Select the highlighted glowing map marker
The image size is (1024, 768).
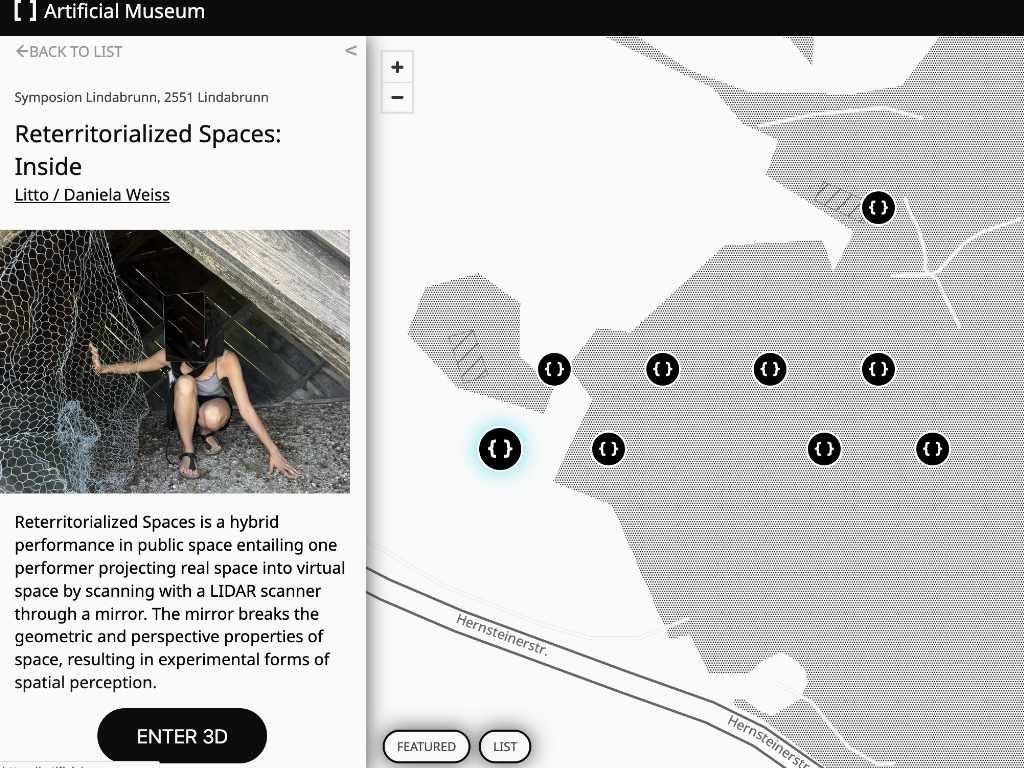(500, 449)
